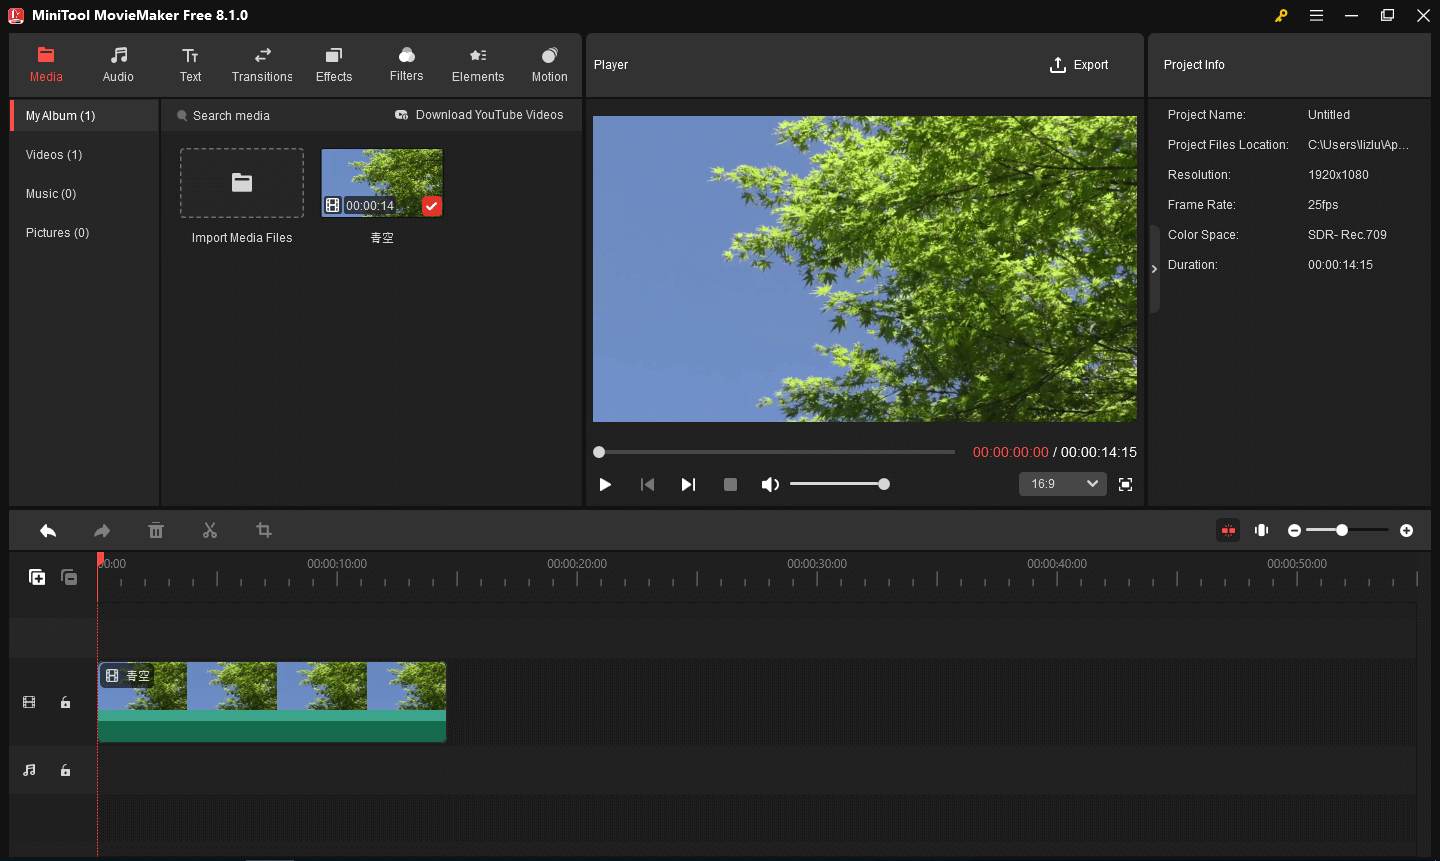Click the Export button
Image resolution: width=1440 pixels, height=861 pixels.
(1079, 65)
